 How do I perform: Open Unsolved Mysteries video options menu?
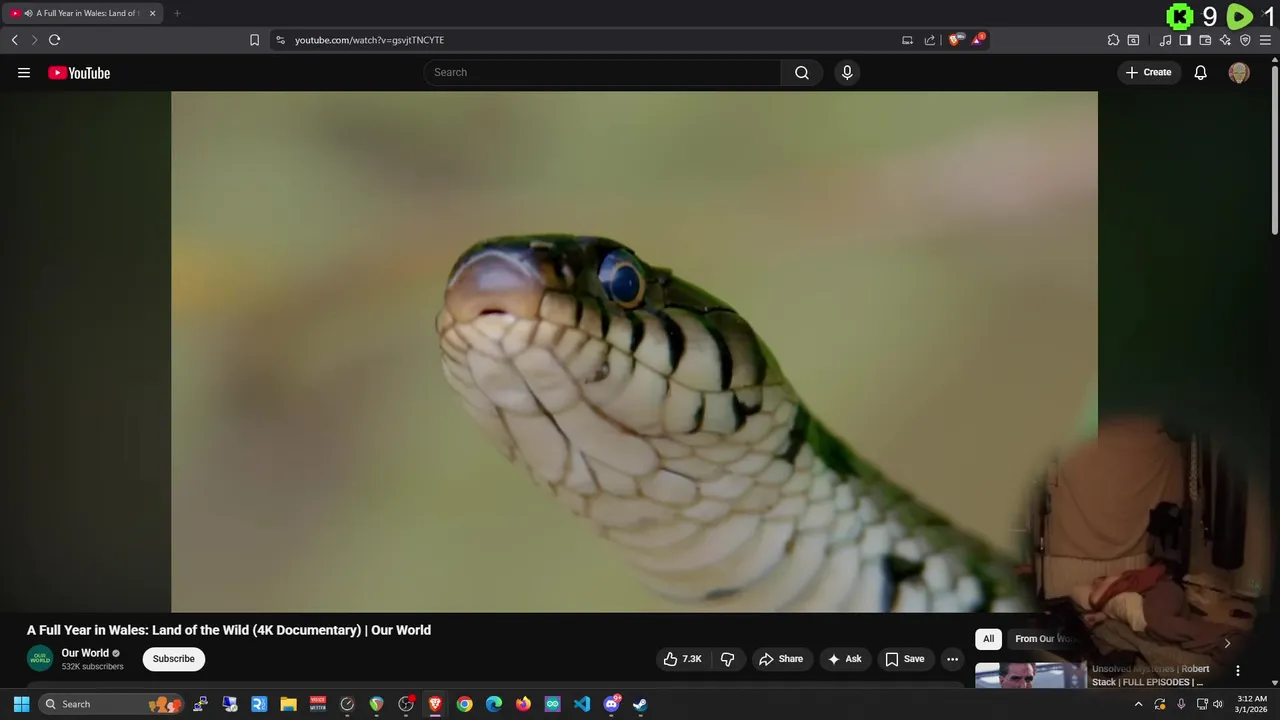click(x=1238, y=671)
